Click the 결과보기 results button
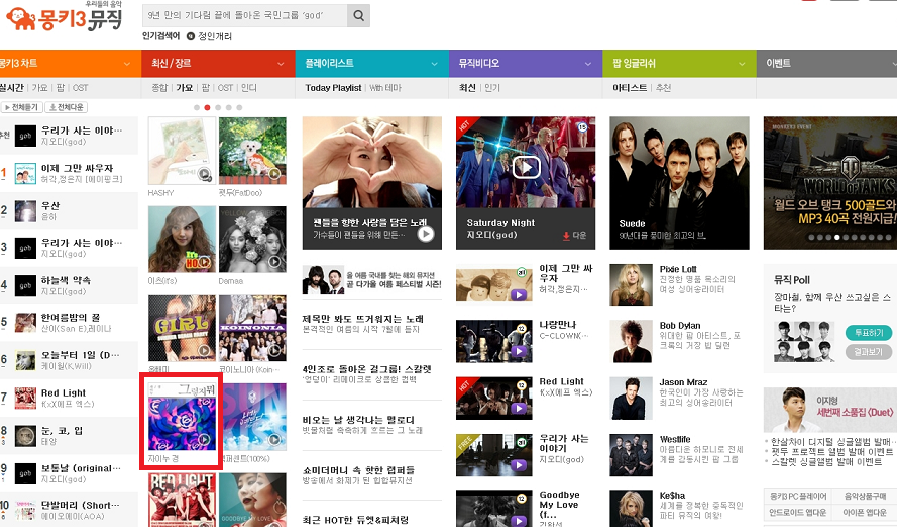This screenshot has height=529, width=897. click(868, 352)
